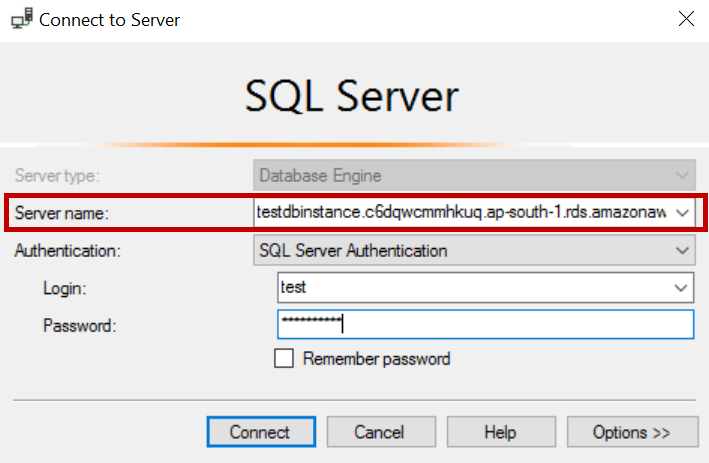This screenshot has height=463, width=709.
Task: Open the Authentication dropdown arrow
Action: click(x=683, y=250)
